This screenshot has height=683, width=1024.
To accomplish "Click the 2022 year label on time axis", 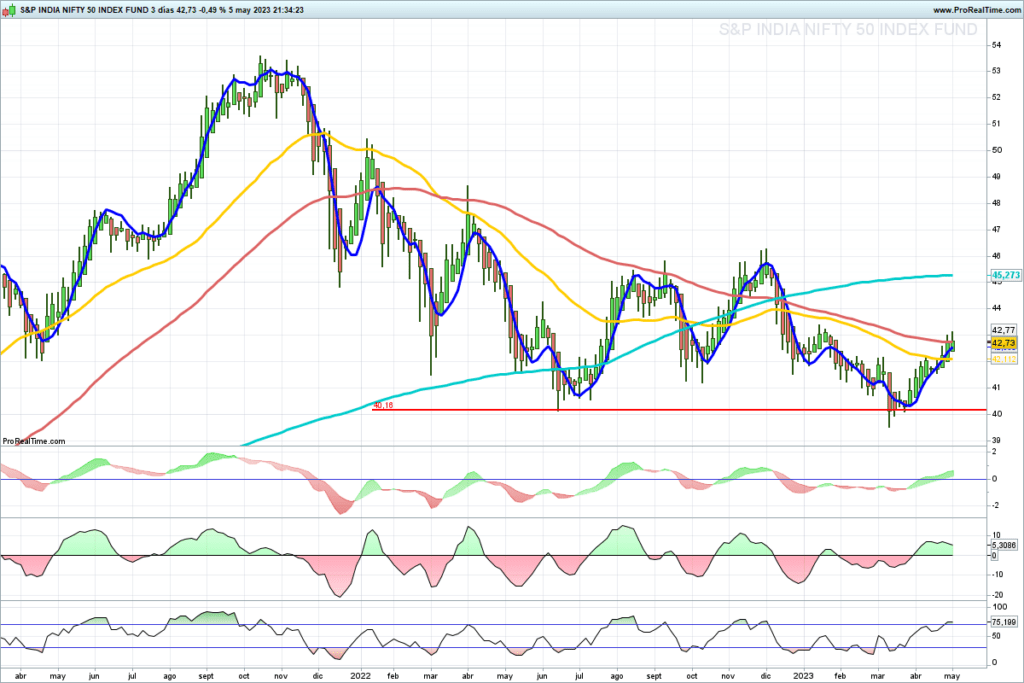I will tap(360, 676).
